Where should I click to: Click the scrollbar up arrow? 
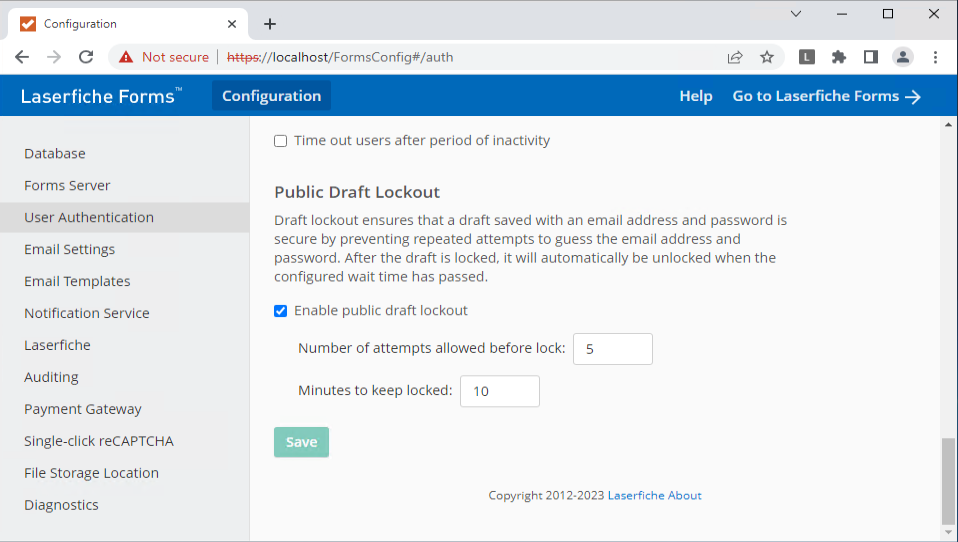click(948, 125)
